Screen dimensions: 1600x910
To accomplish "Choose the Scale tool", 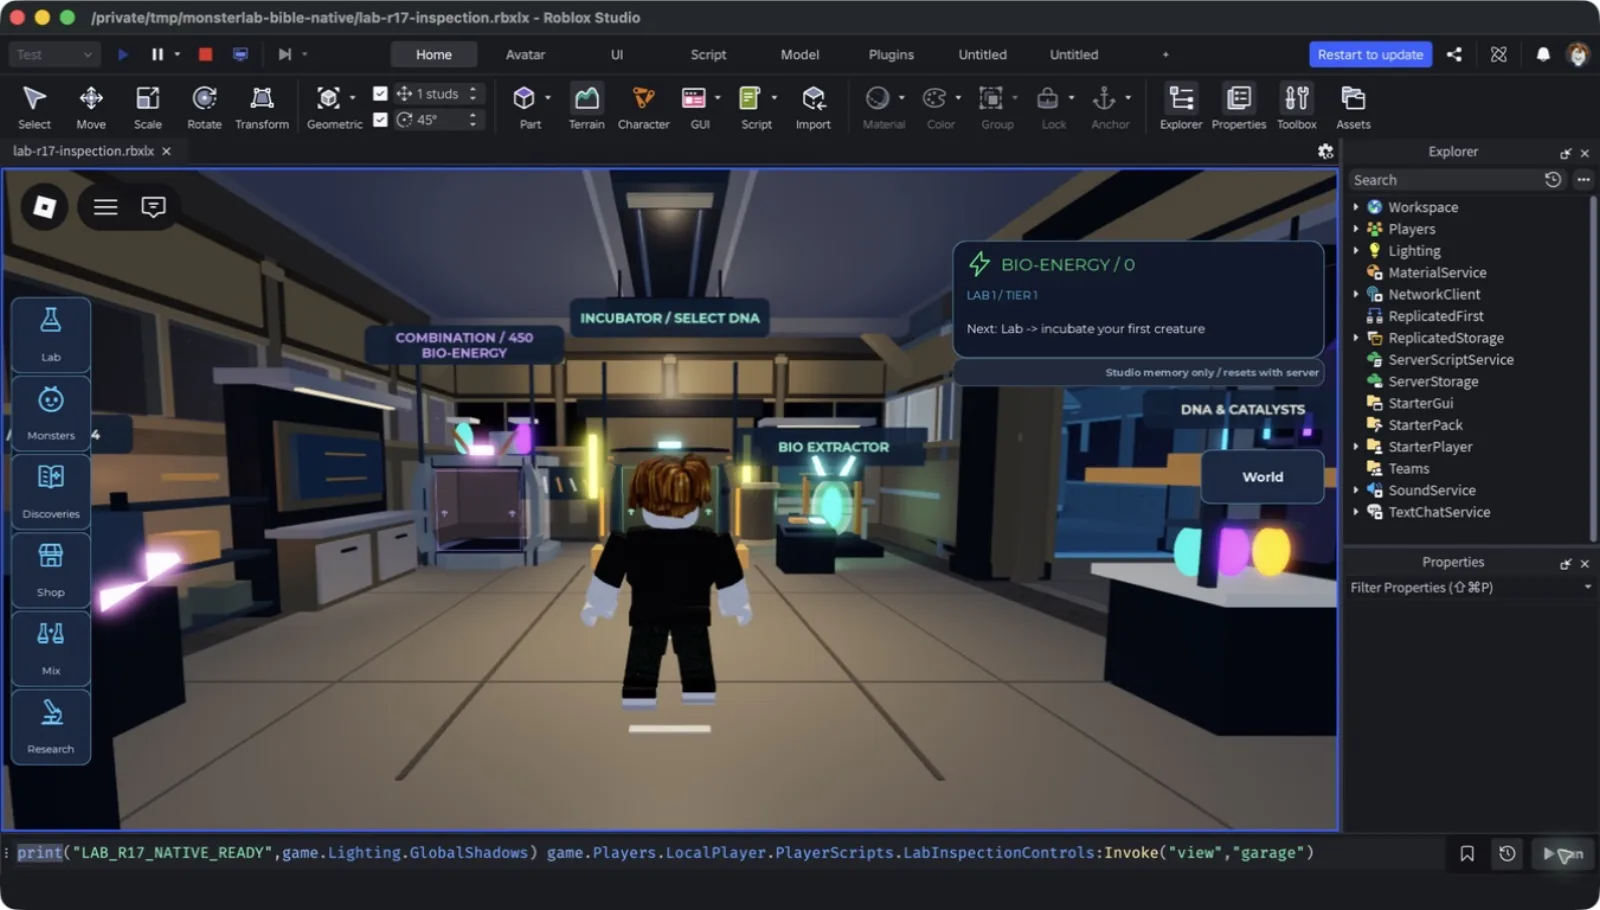I will tap(148, 106).
